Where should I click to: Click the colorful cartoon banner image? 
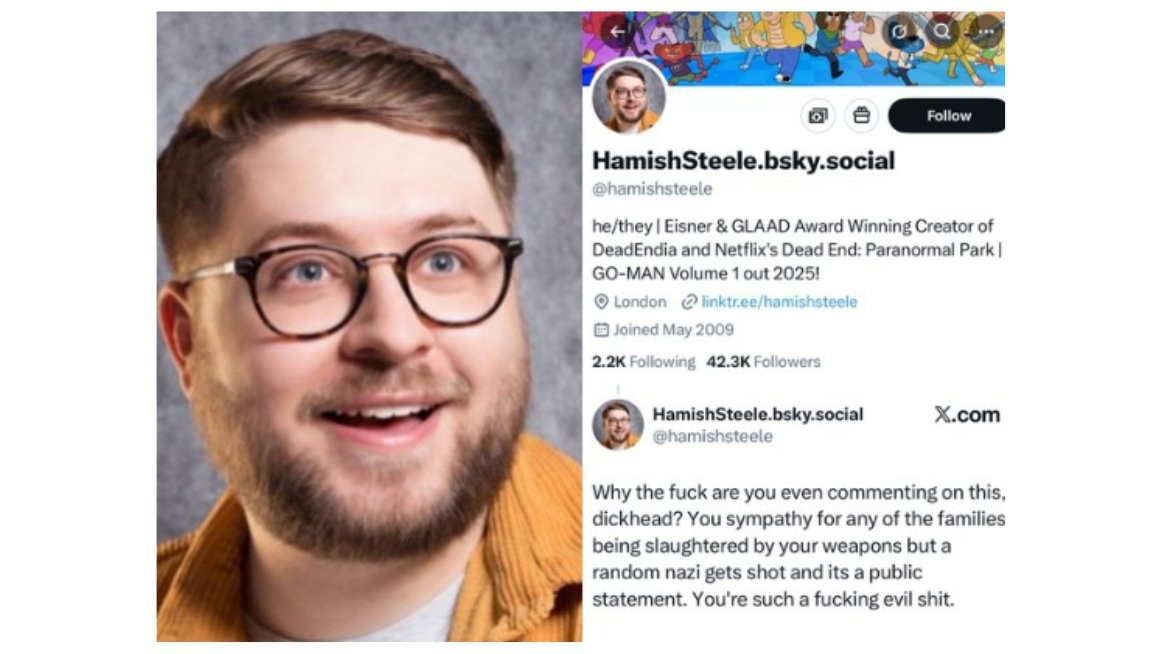coord(794,48)
